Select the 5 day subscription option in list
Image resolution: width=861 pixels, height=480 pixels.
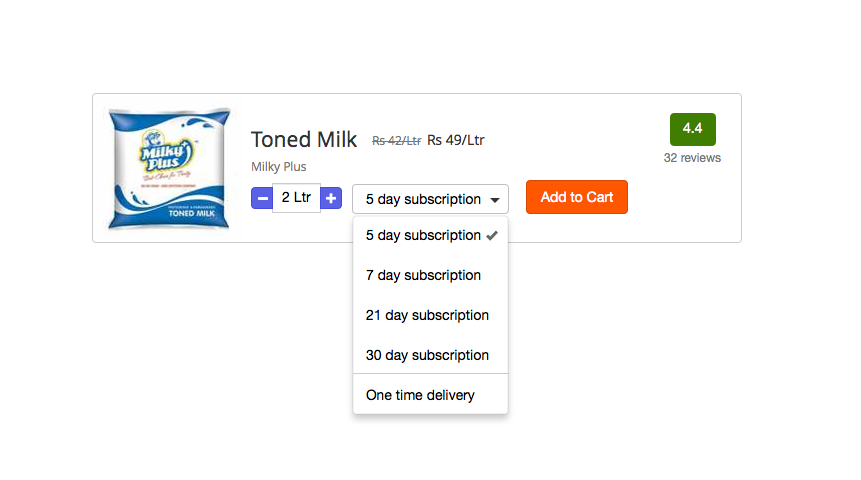(x=423, y=236)
